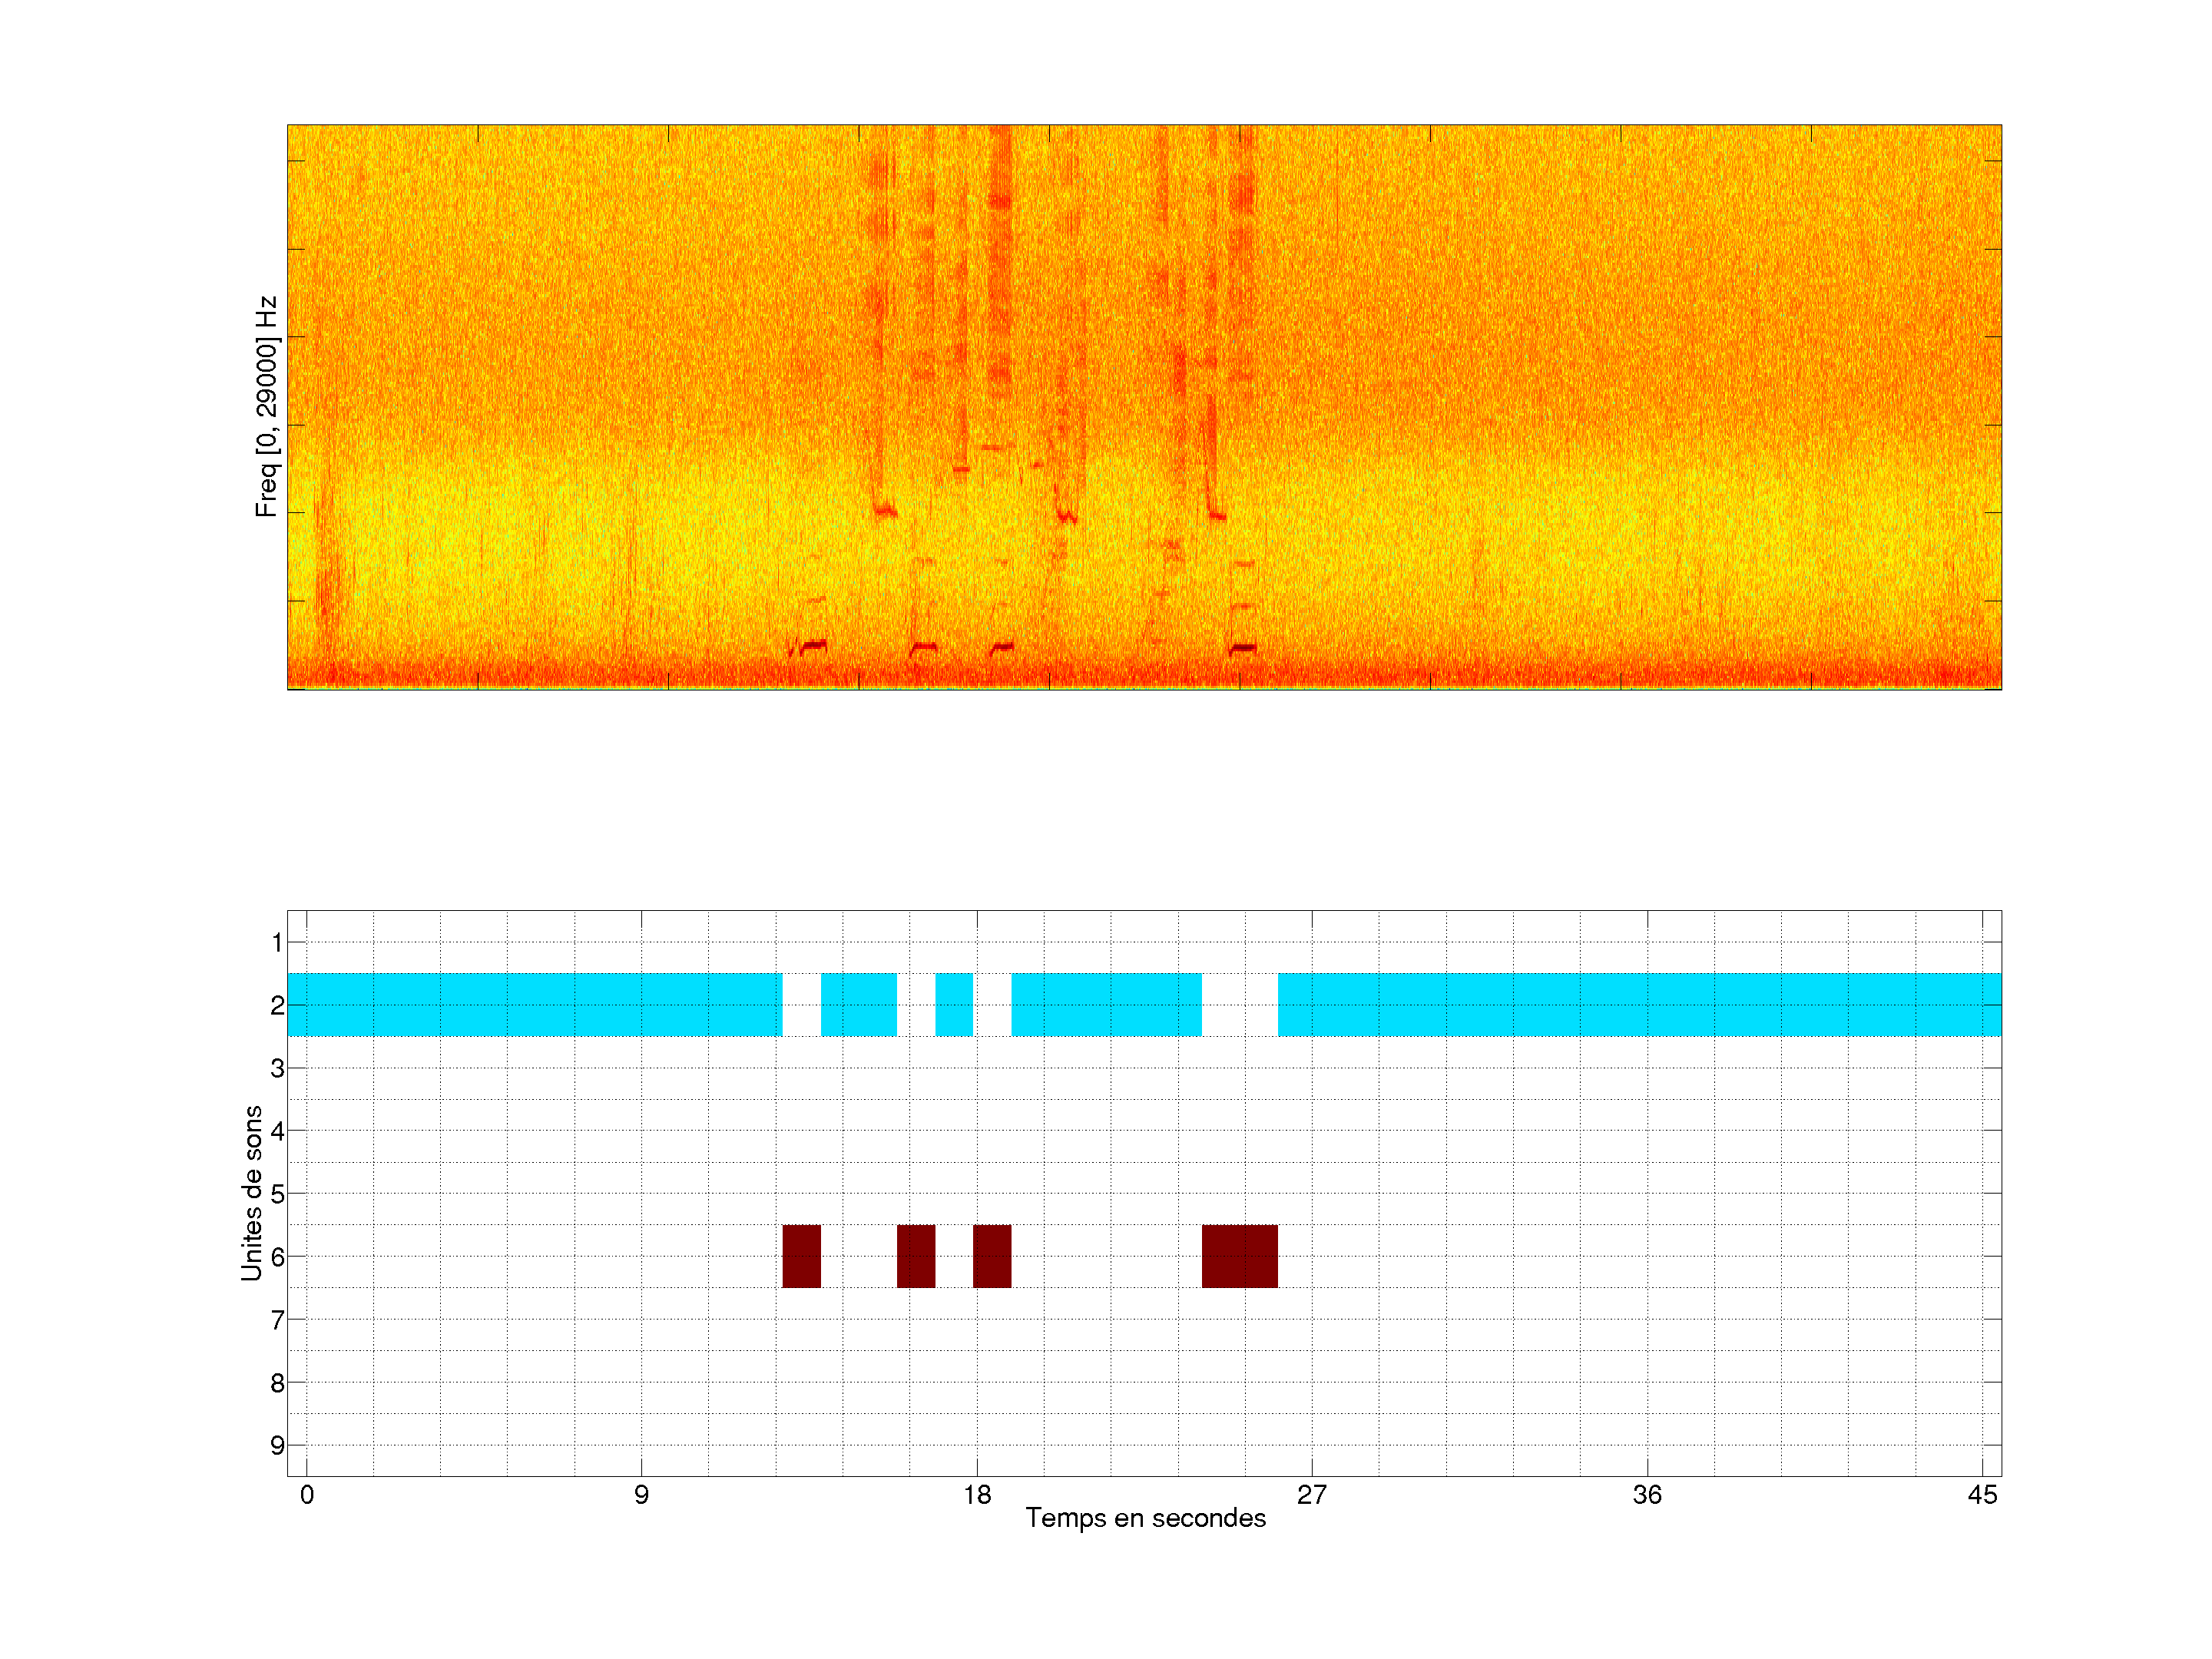
Task: Click the x-axis tick label 27
Action: [x=1312, y=1495]
